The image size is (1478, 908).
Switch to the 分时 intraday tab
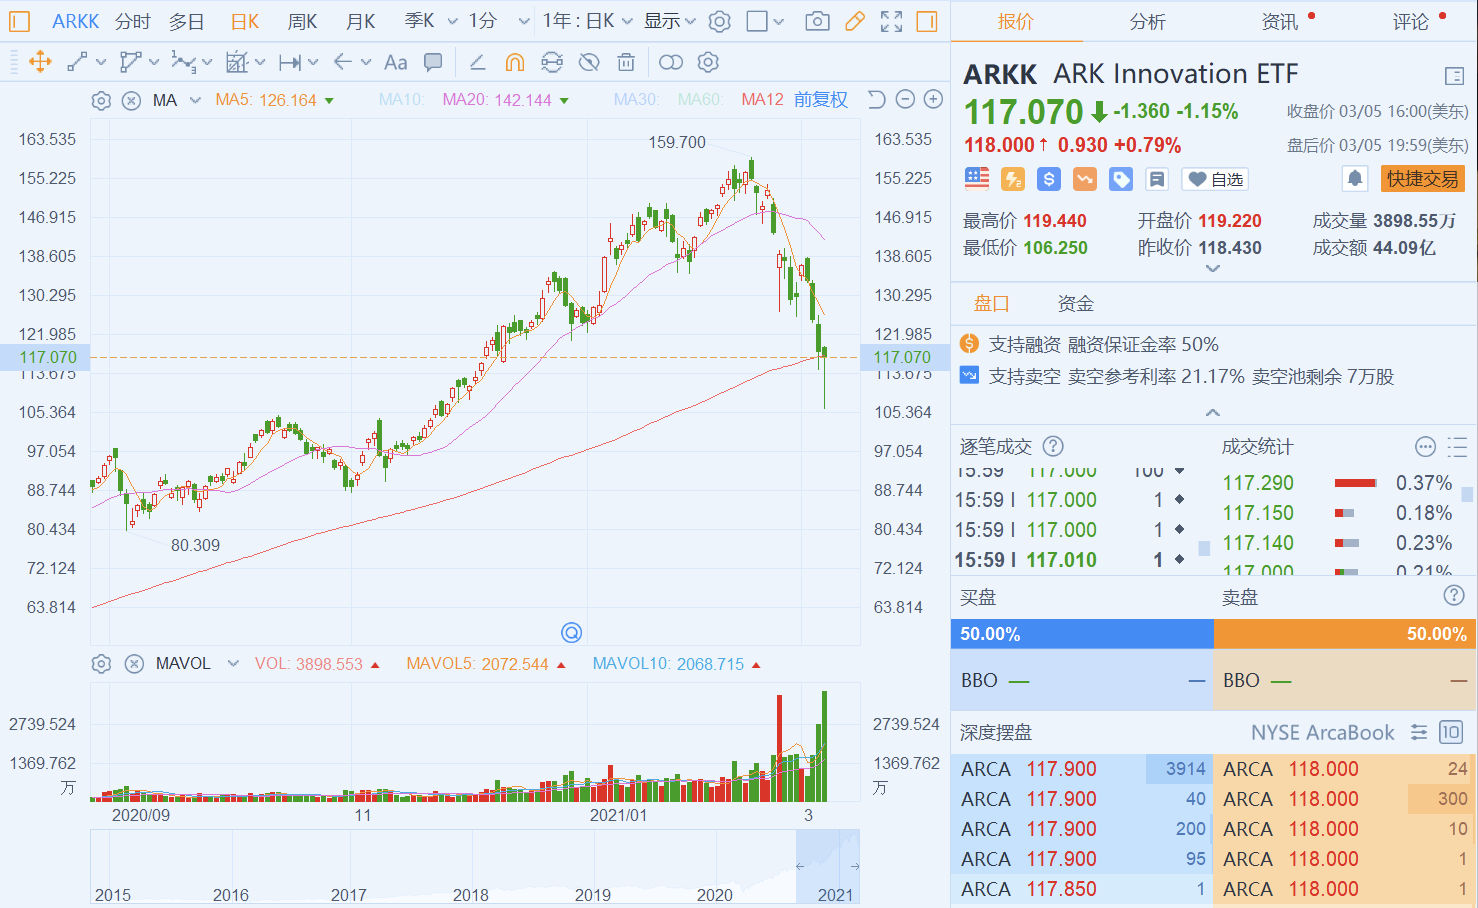(x=132, y=21)
